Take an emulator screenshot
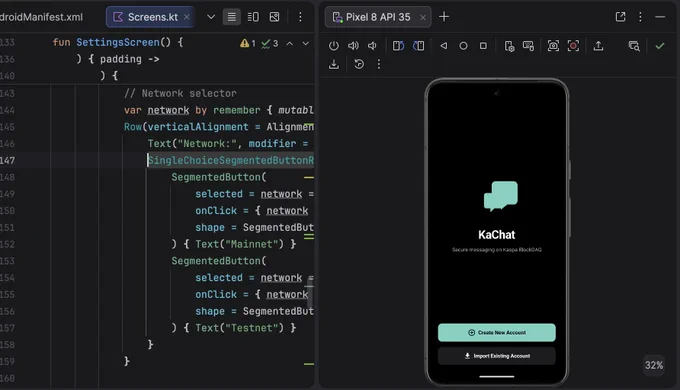Screen dimensions: 680x390 point(553,46)
